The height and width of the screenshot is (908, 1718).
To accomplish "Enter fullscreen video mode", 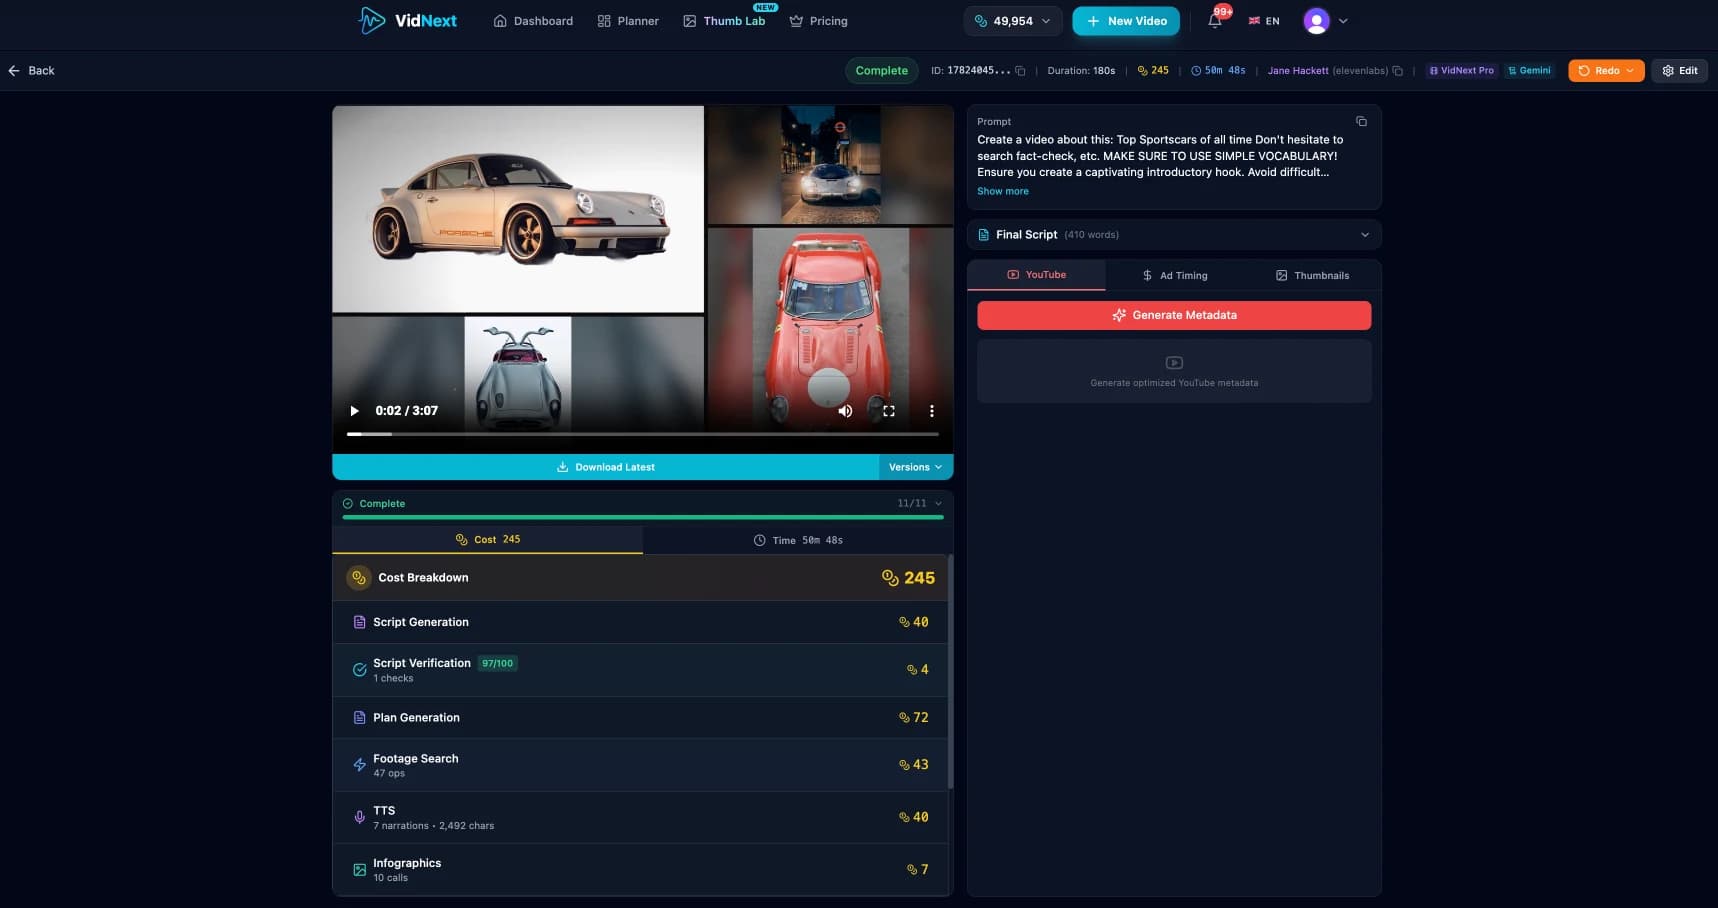I will (x=889, y=411).
